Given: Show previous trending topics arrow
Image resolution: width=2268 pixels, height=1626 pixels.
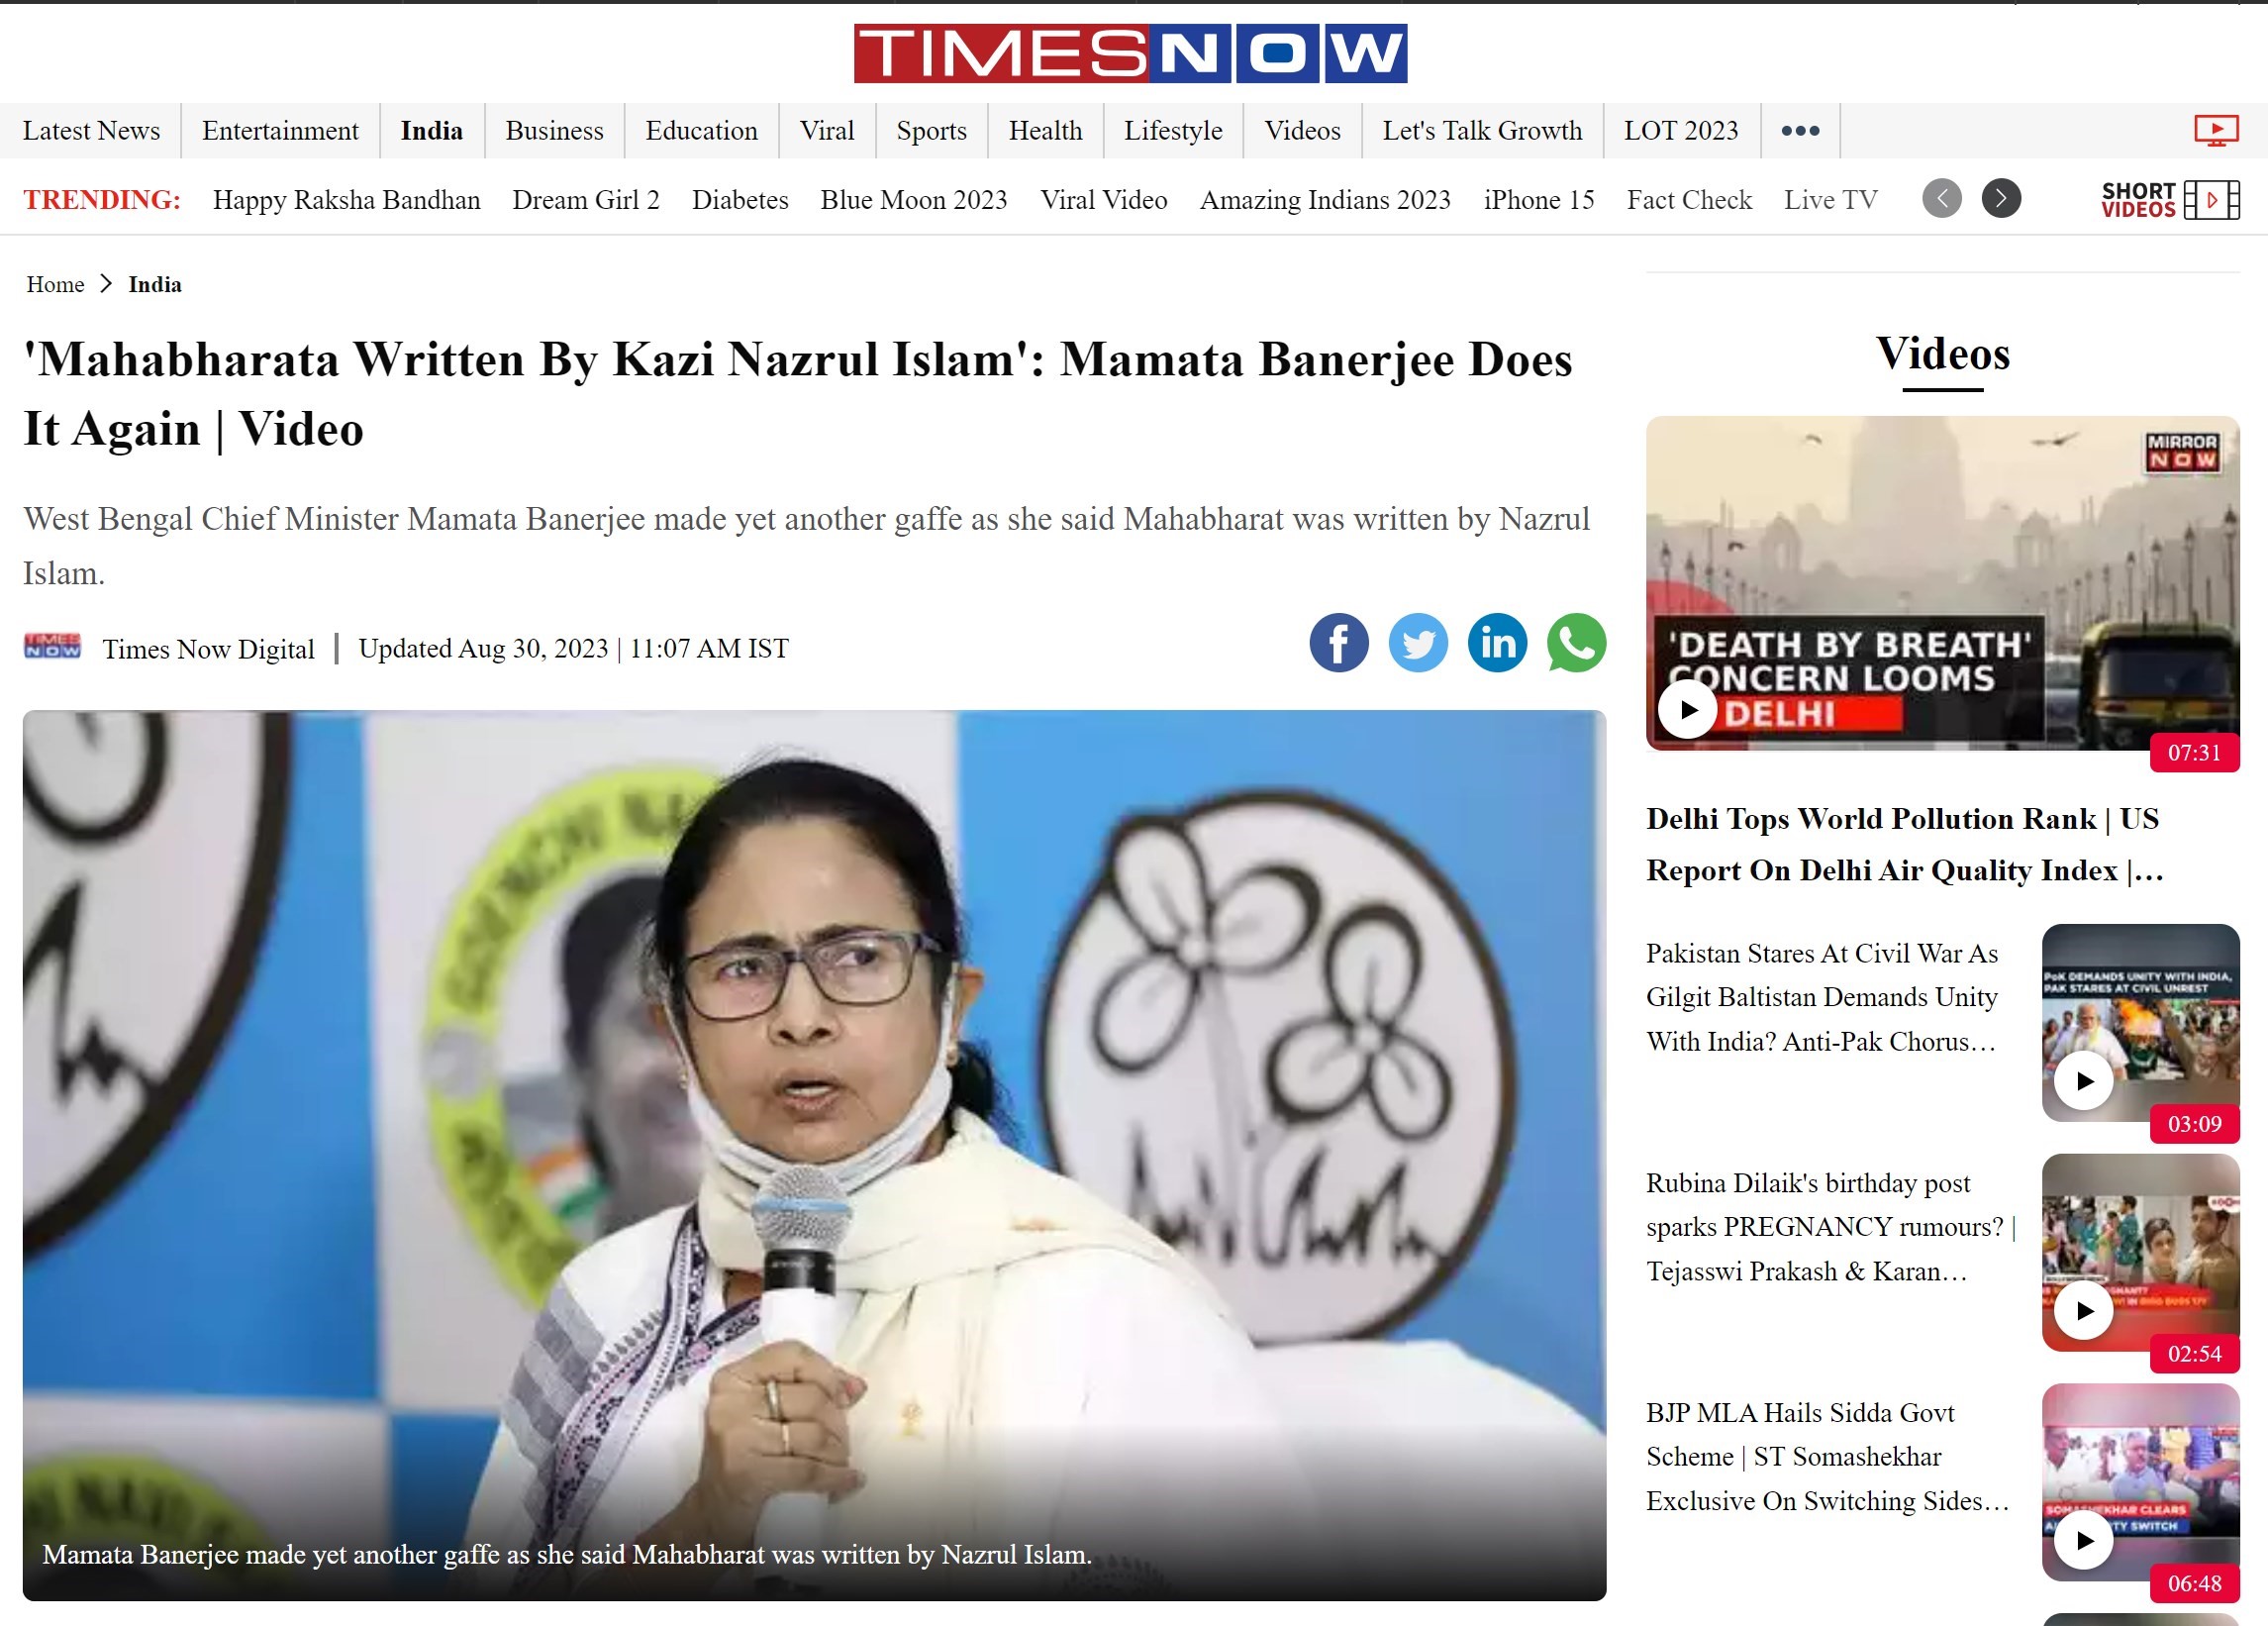Looking at the screenshot, I should point(1941,198).
